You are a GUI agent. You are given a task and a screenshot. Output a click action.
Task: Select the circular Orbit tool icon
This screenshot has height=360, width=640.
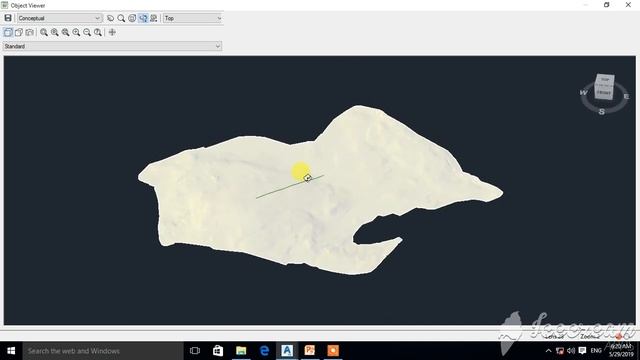tap(132, 18)
